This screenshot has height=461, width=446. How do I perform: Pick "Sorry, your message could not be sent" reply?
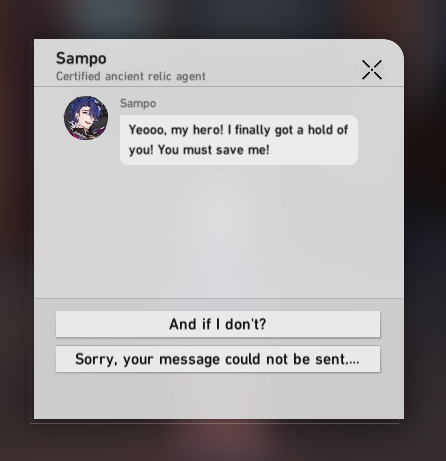[x=218, y=359]
